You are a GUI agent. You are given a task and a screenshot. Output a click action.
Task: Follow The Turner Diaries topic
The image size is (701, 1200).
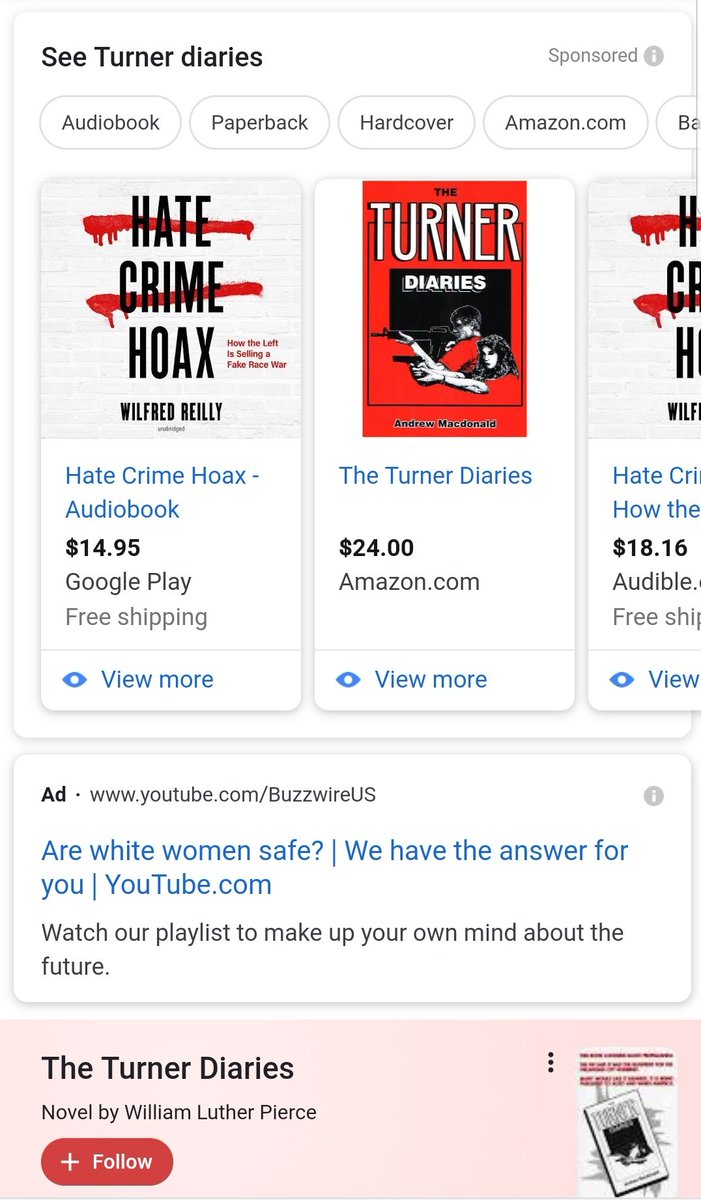click(107, 1162)
